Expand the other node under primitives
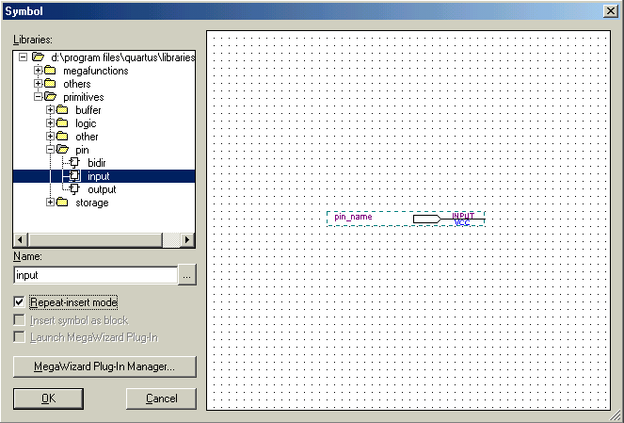The image size is (624, 423). coord(50,136)
